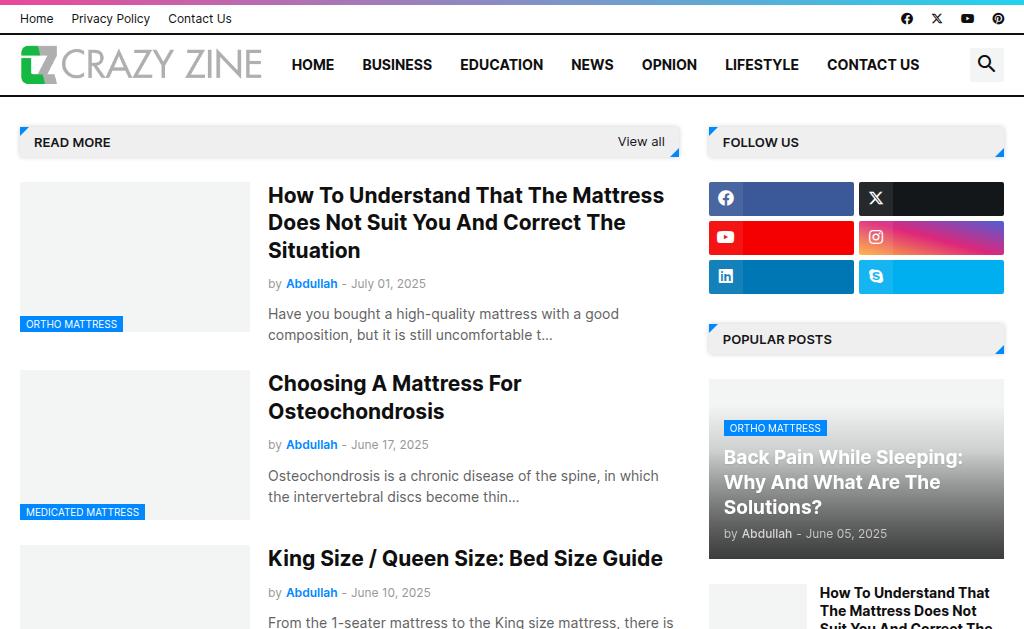The image size is (1024, 629).
Task: Follow on Facebook in Follow Us widget
Action: tap(781, 199)
